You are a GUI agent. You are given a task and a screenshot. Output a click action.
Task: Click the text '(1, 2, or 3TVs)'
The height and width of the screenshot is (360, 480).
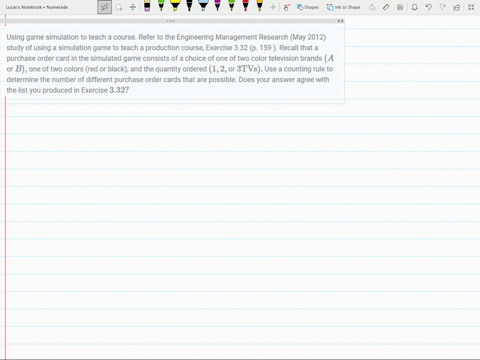pos(236,69)
